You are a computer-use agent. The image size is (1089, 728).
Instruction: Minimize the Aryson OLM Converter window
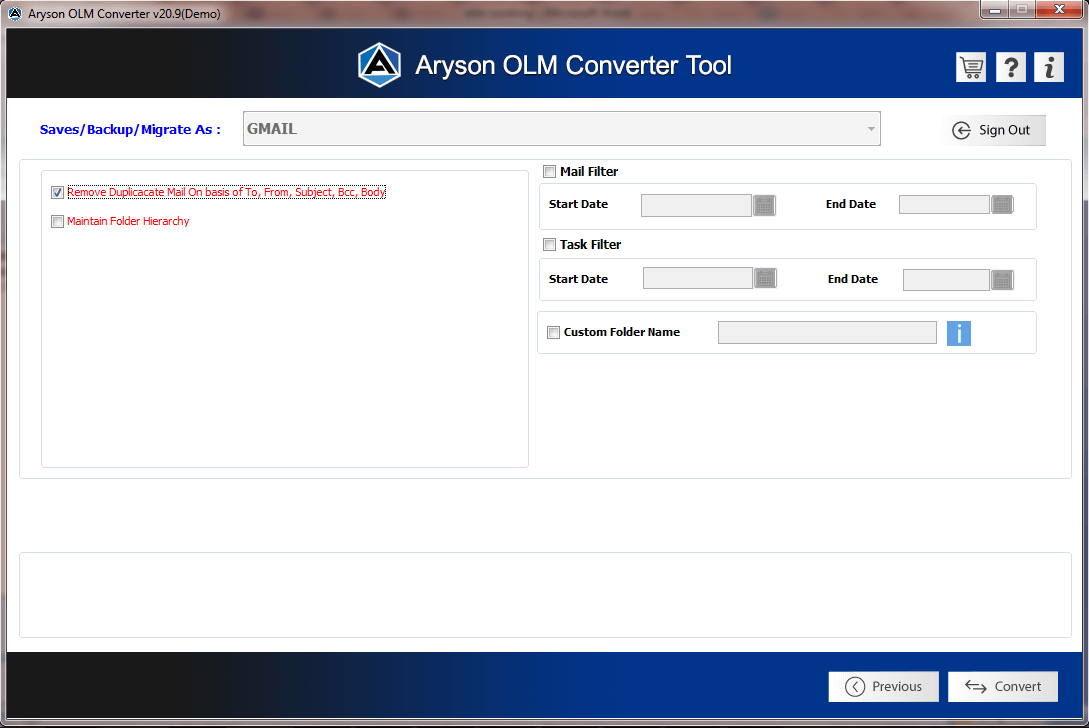995,10
